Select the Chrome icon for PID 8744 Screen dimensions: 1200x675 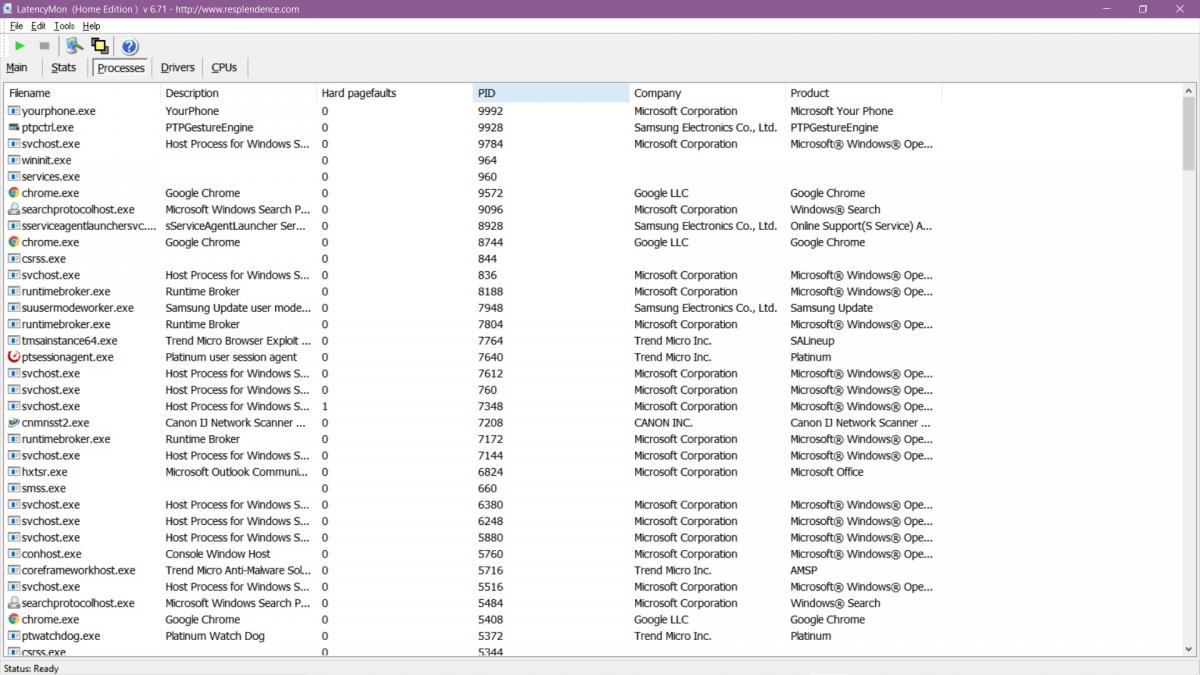14,242
